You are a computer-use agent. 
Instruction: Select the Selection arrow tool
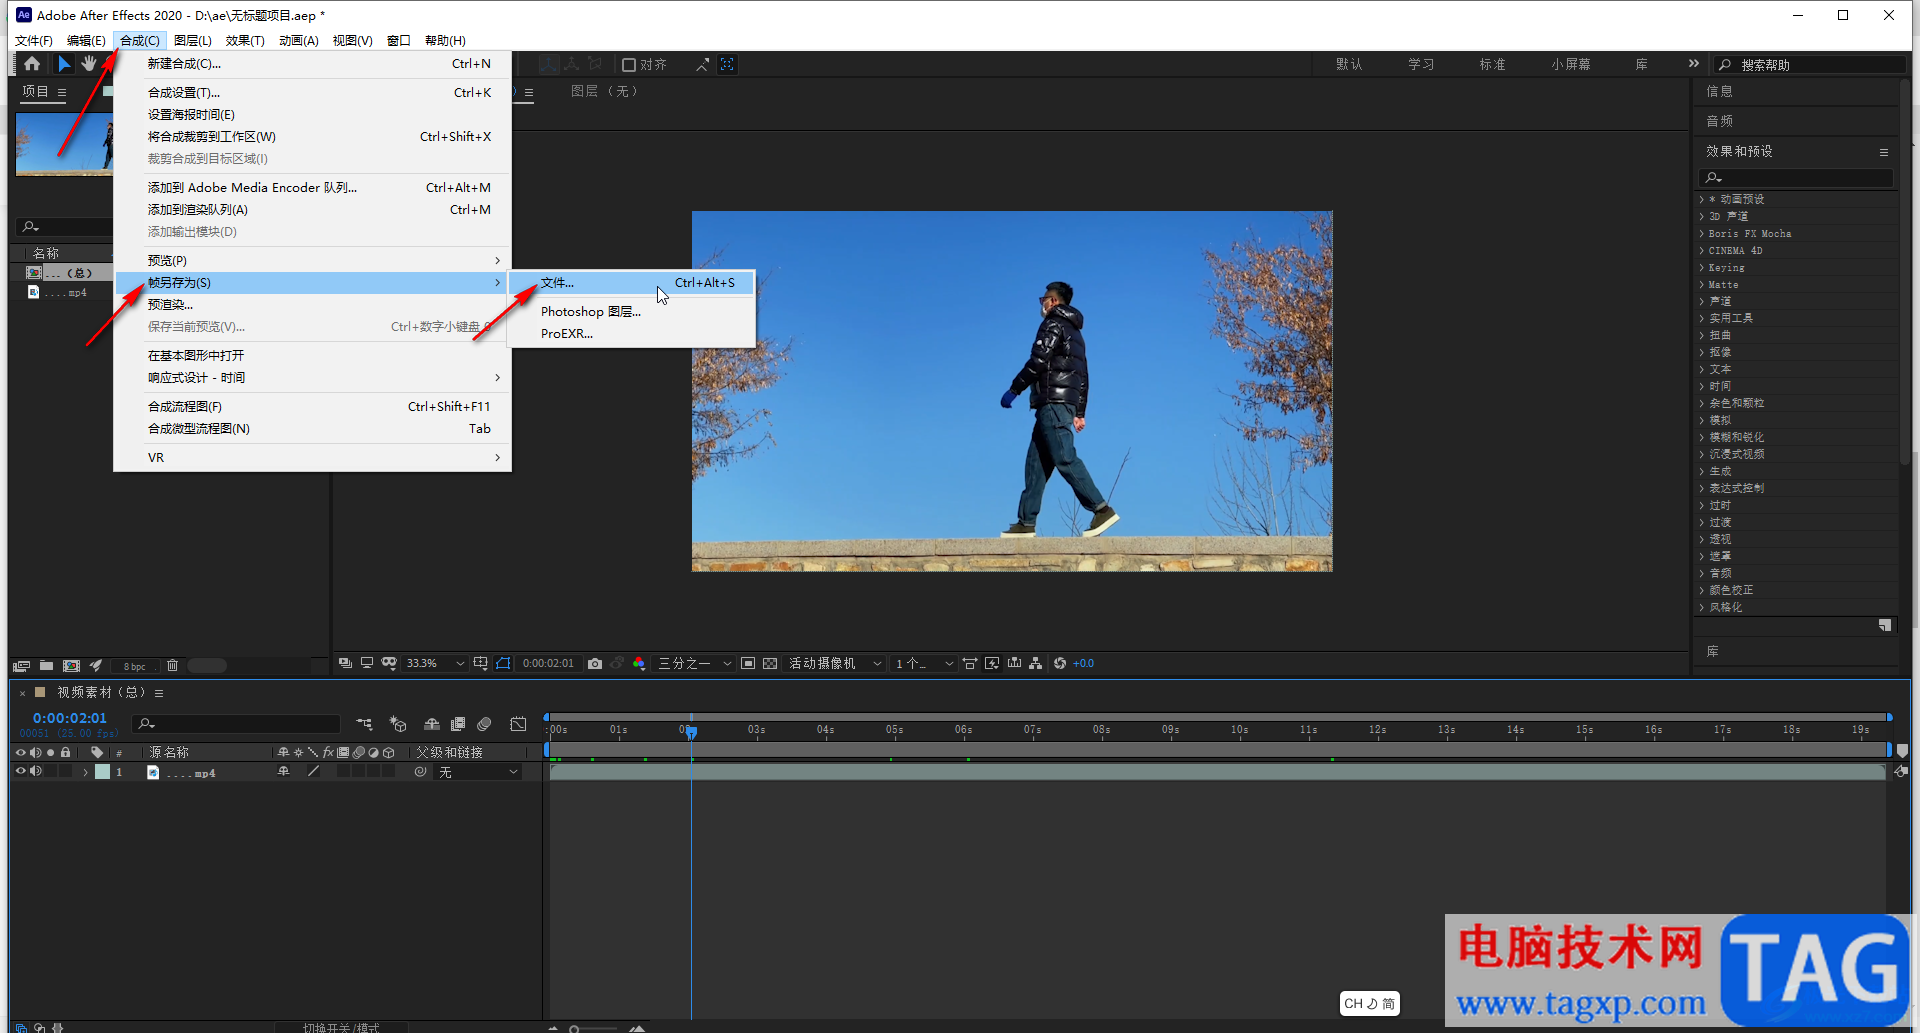coord(64,64)
